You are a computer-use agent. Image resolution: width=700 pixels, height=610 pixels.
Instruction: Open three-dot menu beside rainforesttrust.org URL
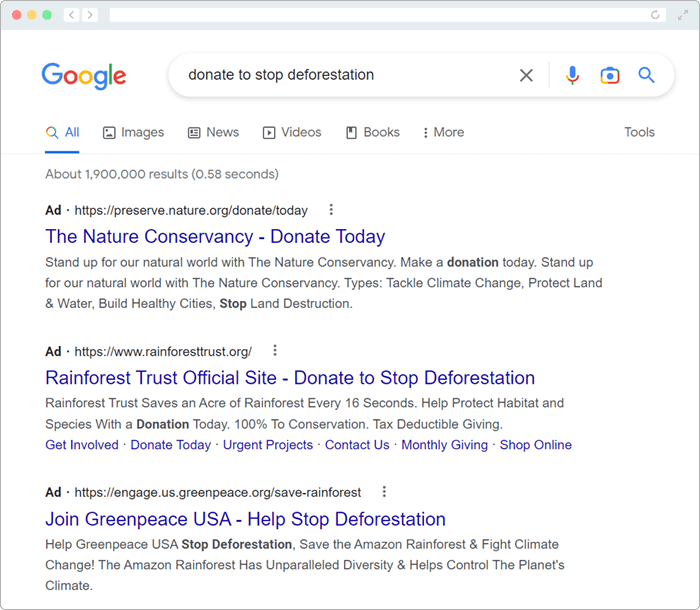click(x=275, y=351)
